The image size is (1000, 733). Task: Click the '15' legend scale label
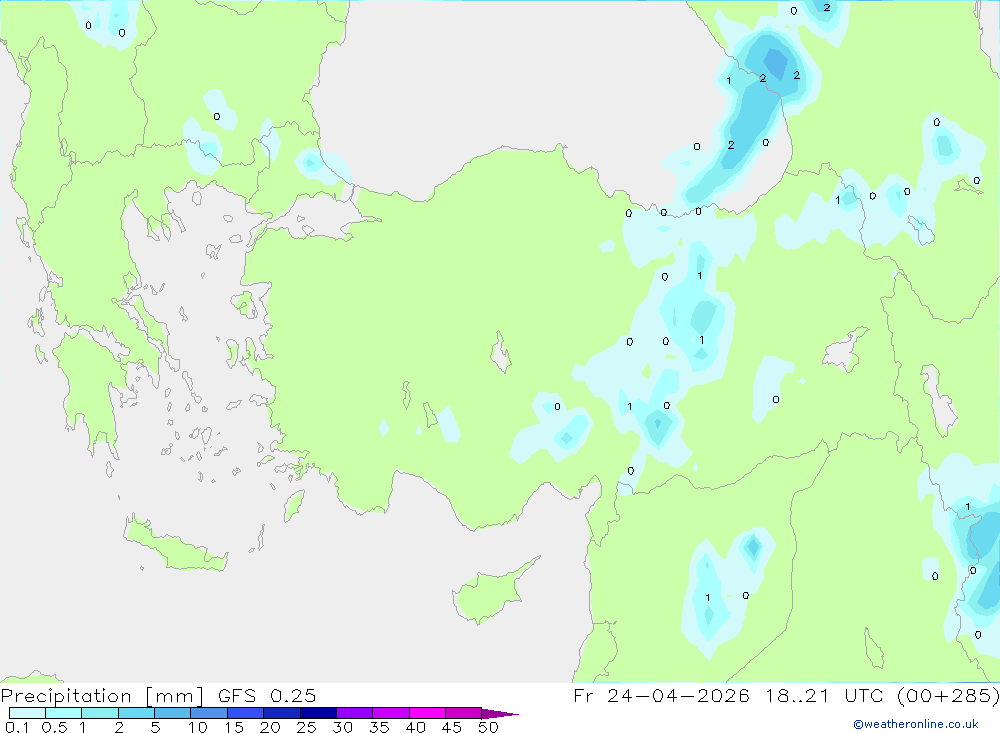234,727
